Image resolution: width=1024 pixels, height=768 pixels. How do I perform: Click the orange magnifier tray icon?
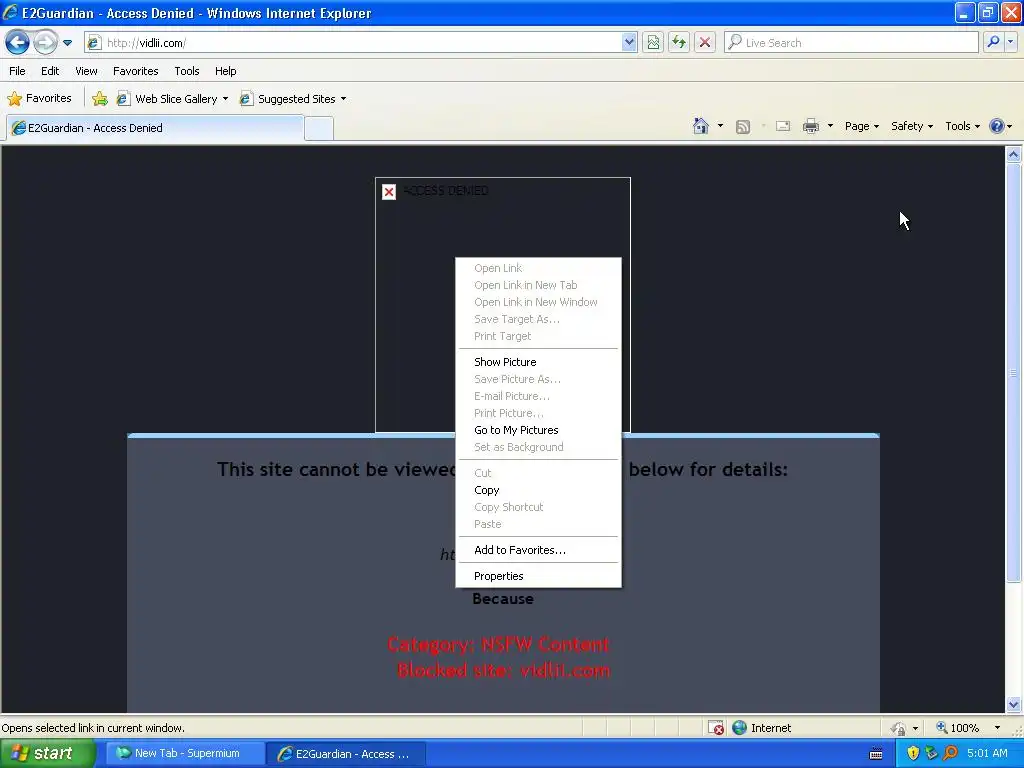pos(950,753)
